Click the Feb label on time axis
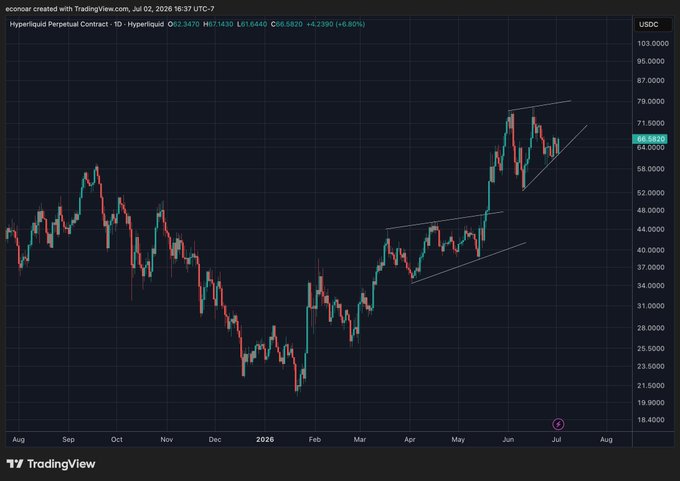 (315, 439)
